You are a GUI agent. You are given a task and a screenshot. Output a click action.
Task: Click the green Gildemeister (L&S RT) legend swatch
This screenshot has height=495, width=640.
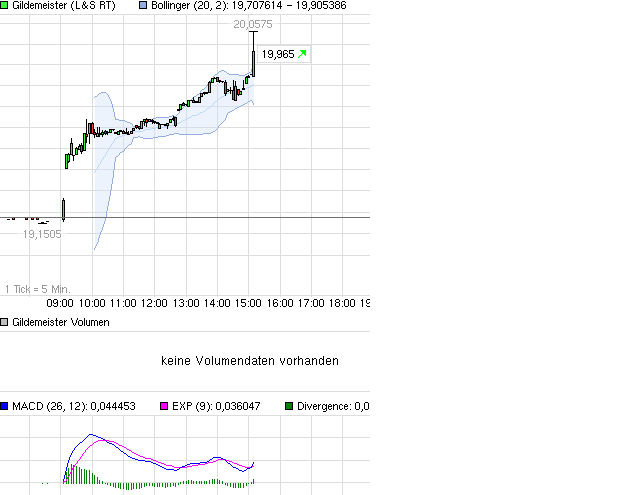(x=4, y=5)
